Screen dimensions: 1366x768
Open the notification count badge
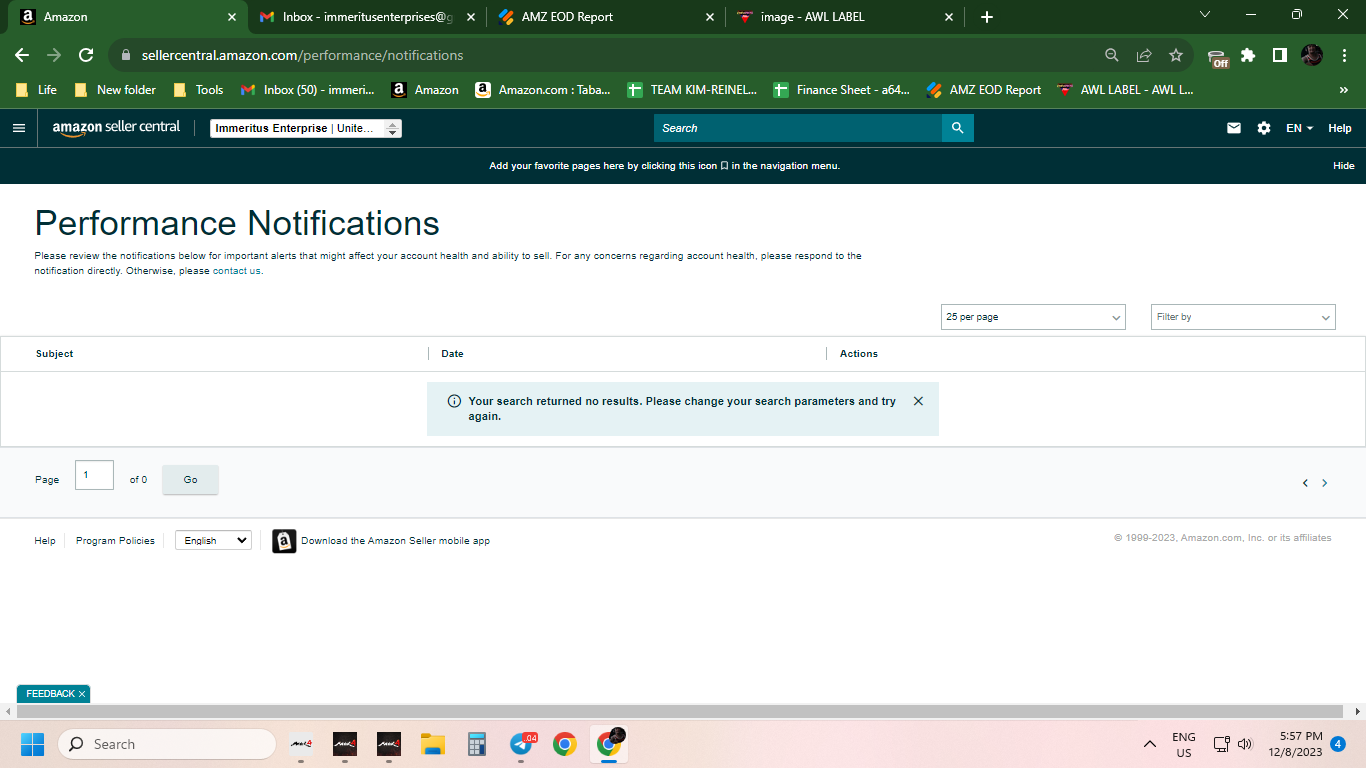coord(1338,744)
